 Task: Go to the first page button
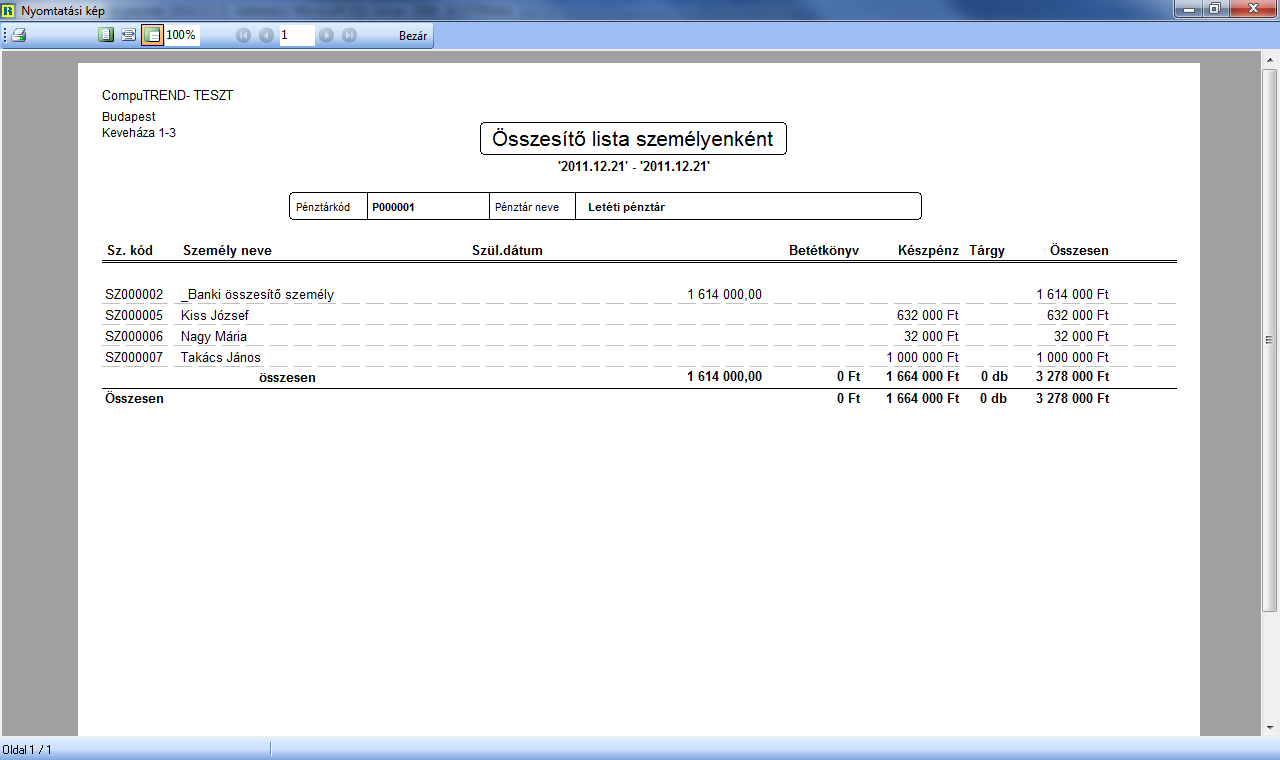point(244,35)
